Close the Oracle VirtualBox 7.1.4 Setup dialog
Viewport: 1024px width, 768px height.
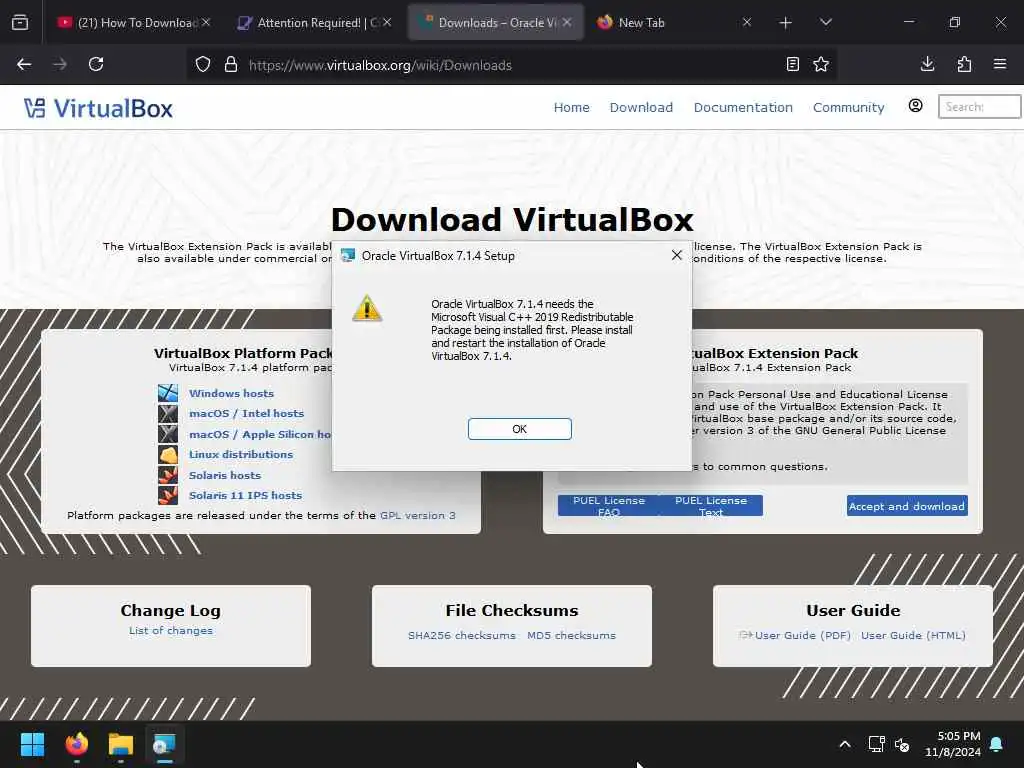point(677,255)
